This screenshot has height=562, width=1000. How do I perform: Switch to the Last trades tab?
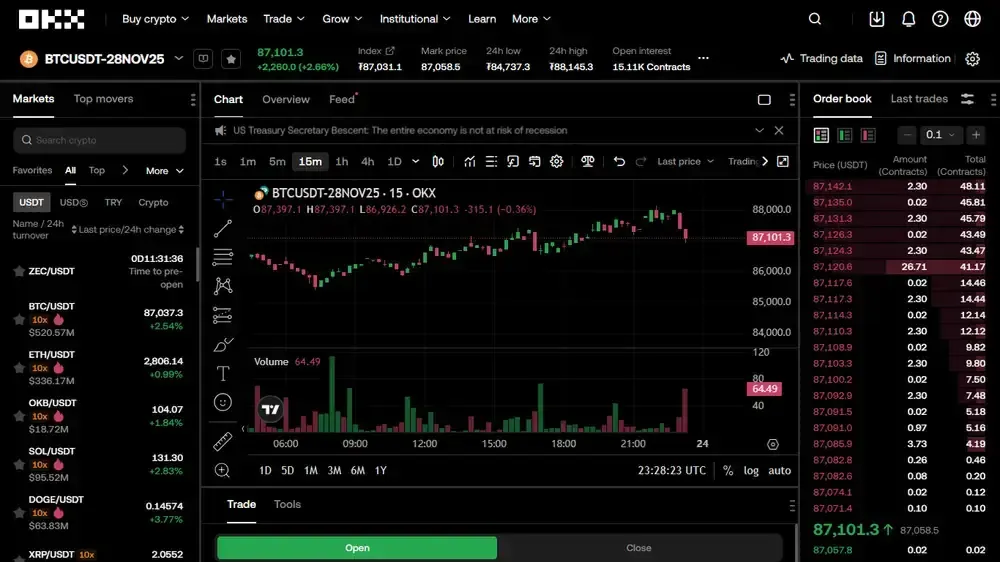919,99
